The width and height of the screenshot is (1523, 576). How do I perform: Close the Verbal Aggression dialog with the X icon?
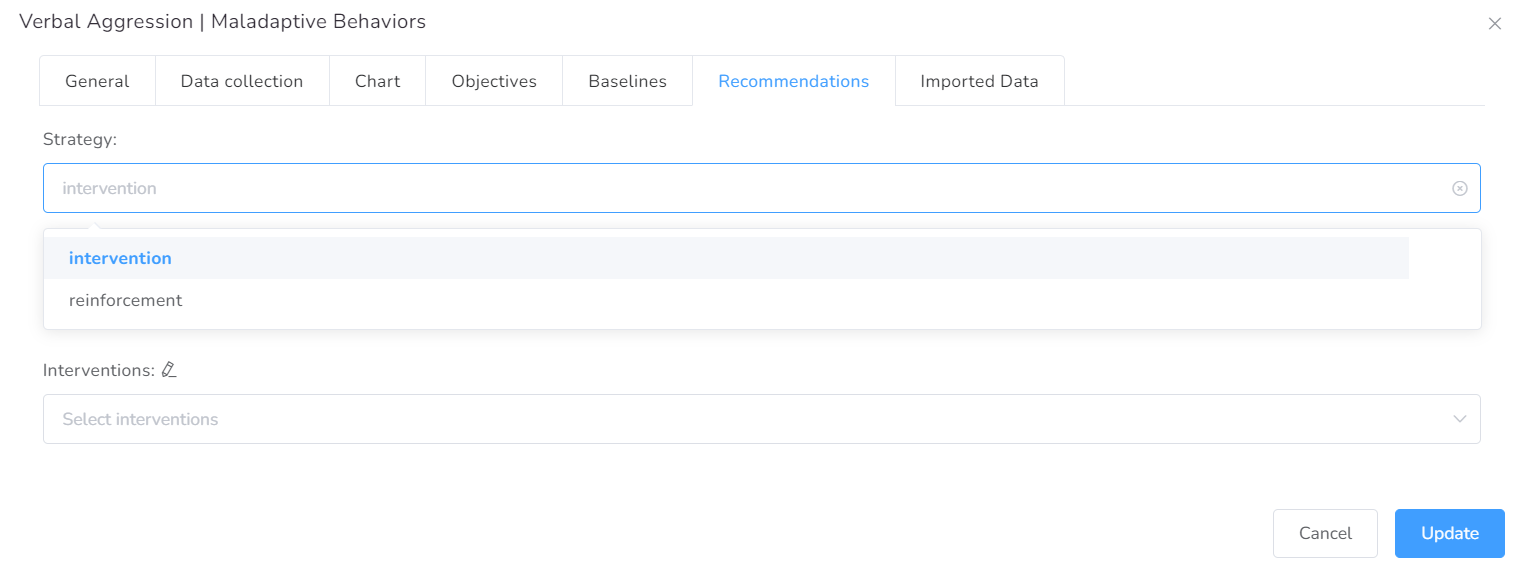click(1495, 23)
